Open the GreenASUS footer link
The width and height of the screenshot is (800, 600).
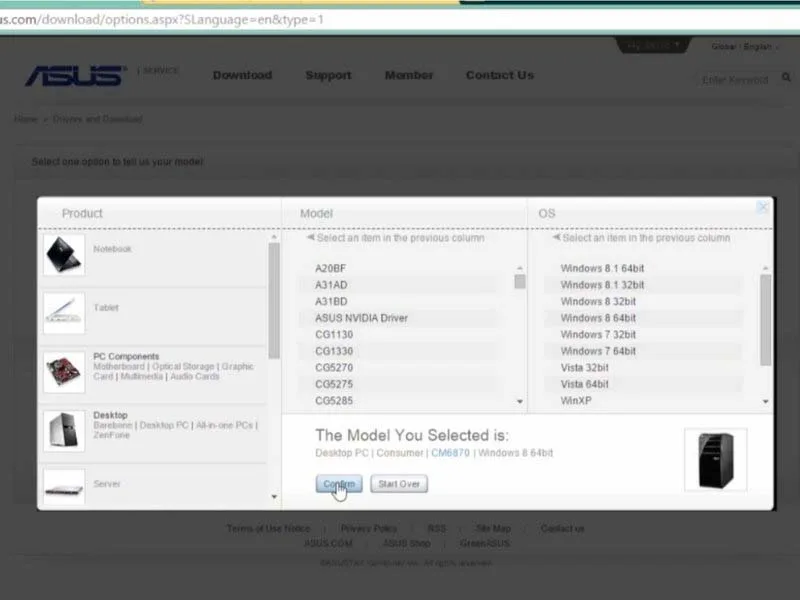tap(485, 543)
